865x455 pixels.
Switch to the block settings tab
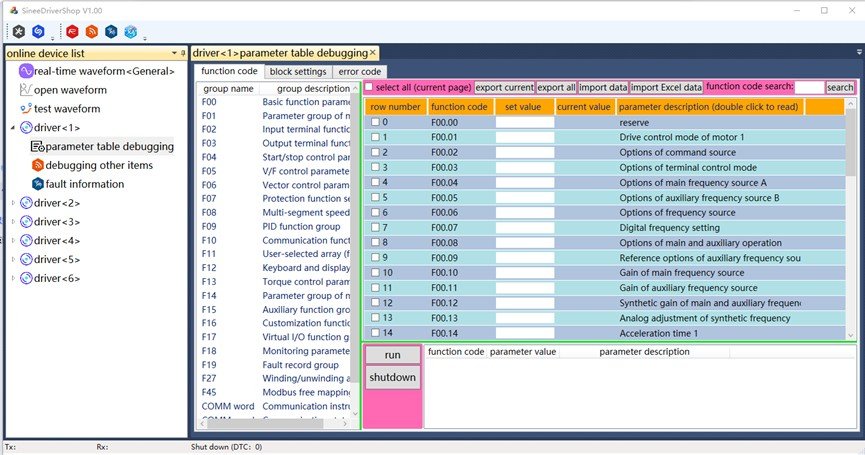pyautogui.click(x=297, y=72)
